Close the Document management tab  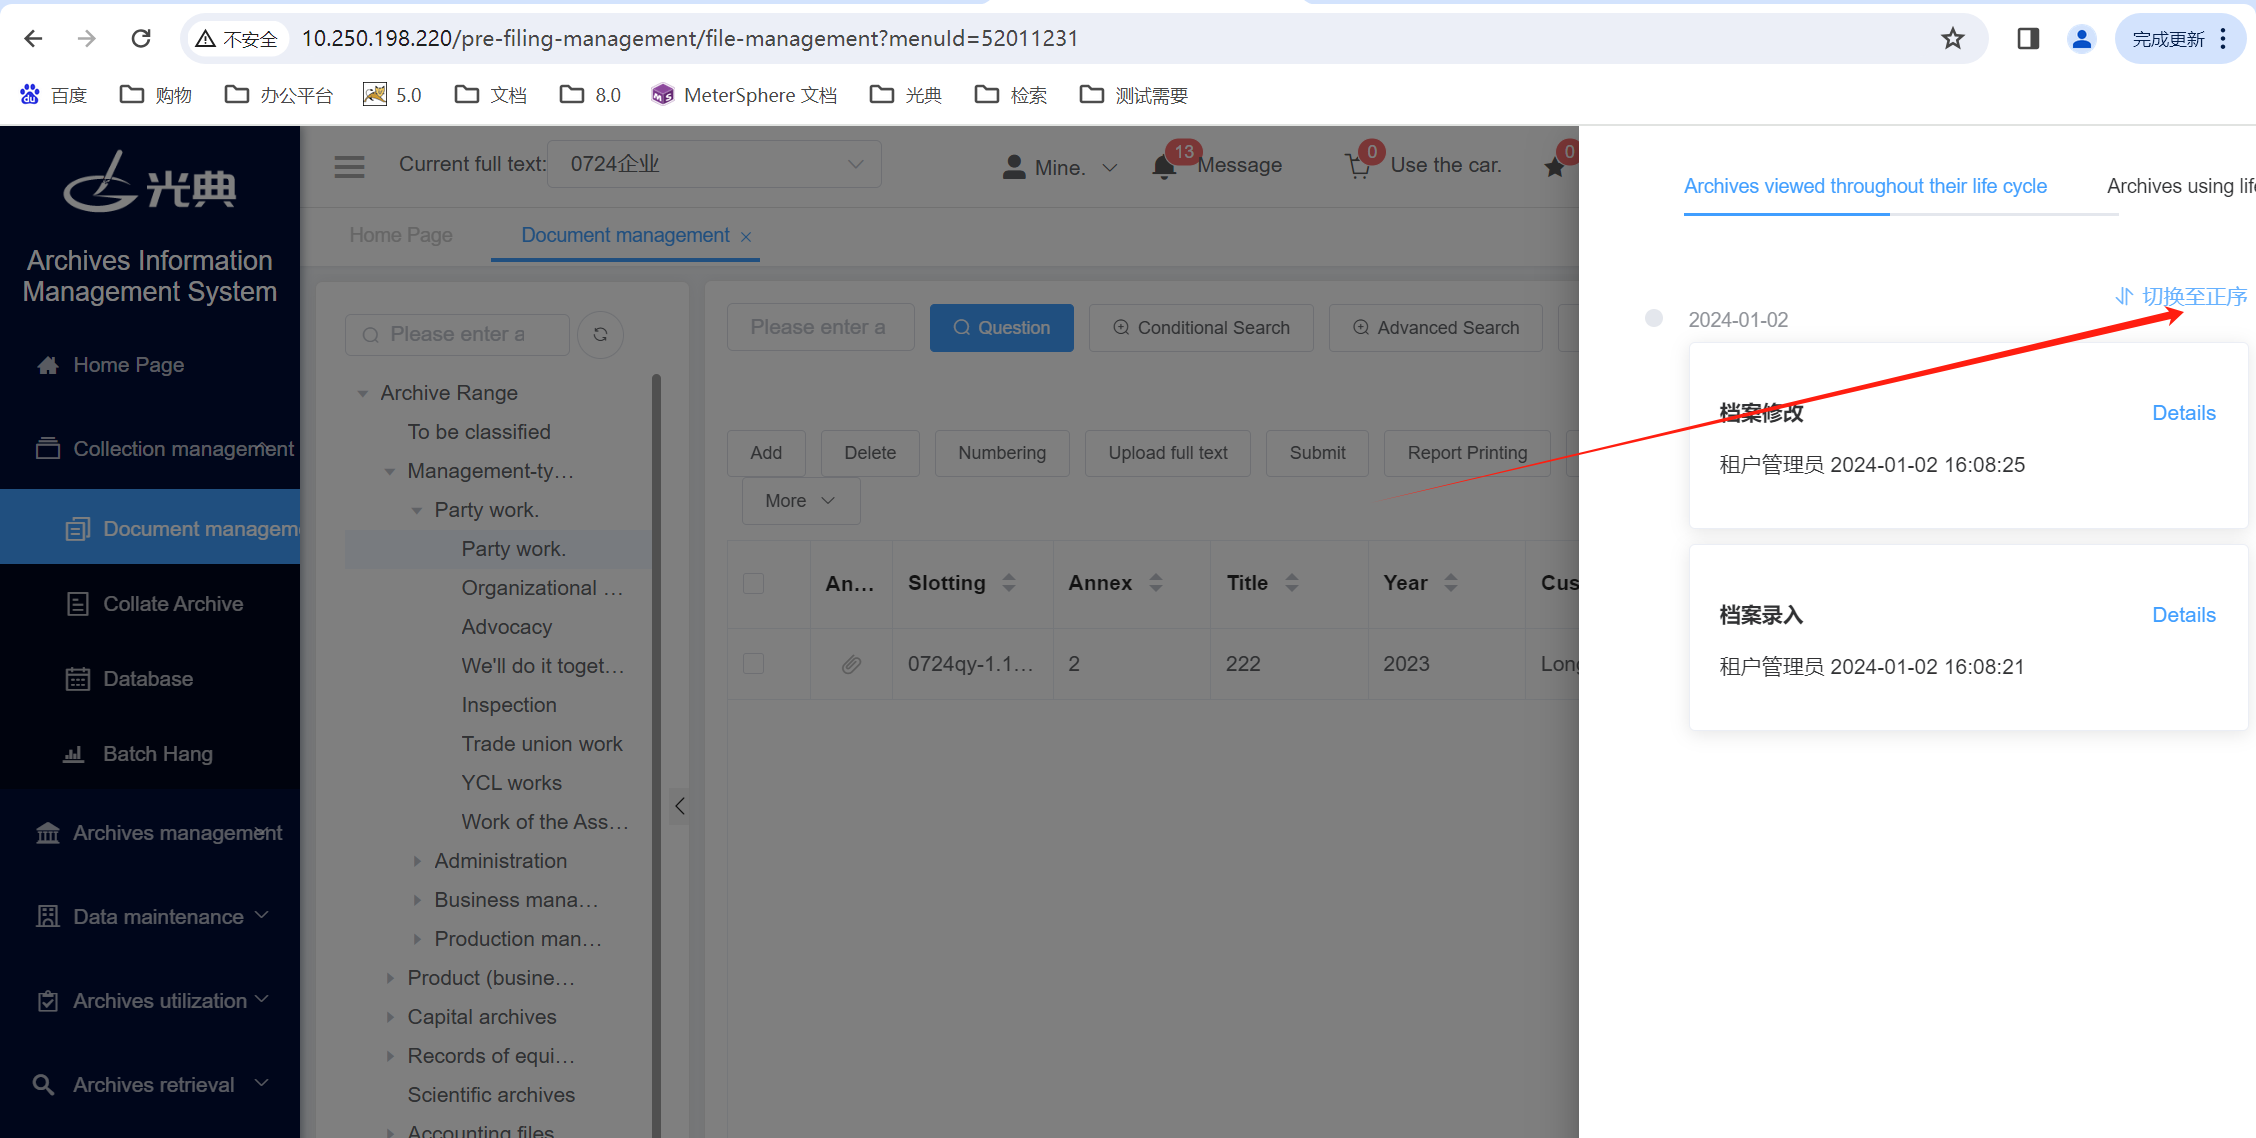(746, 236)
